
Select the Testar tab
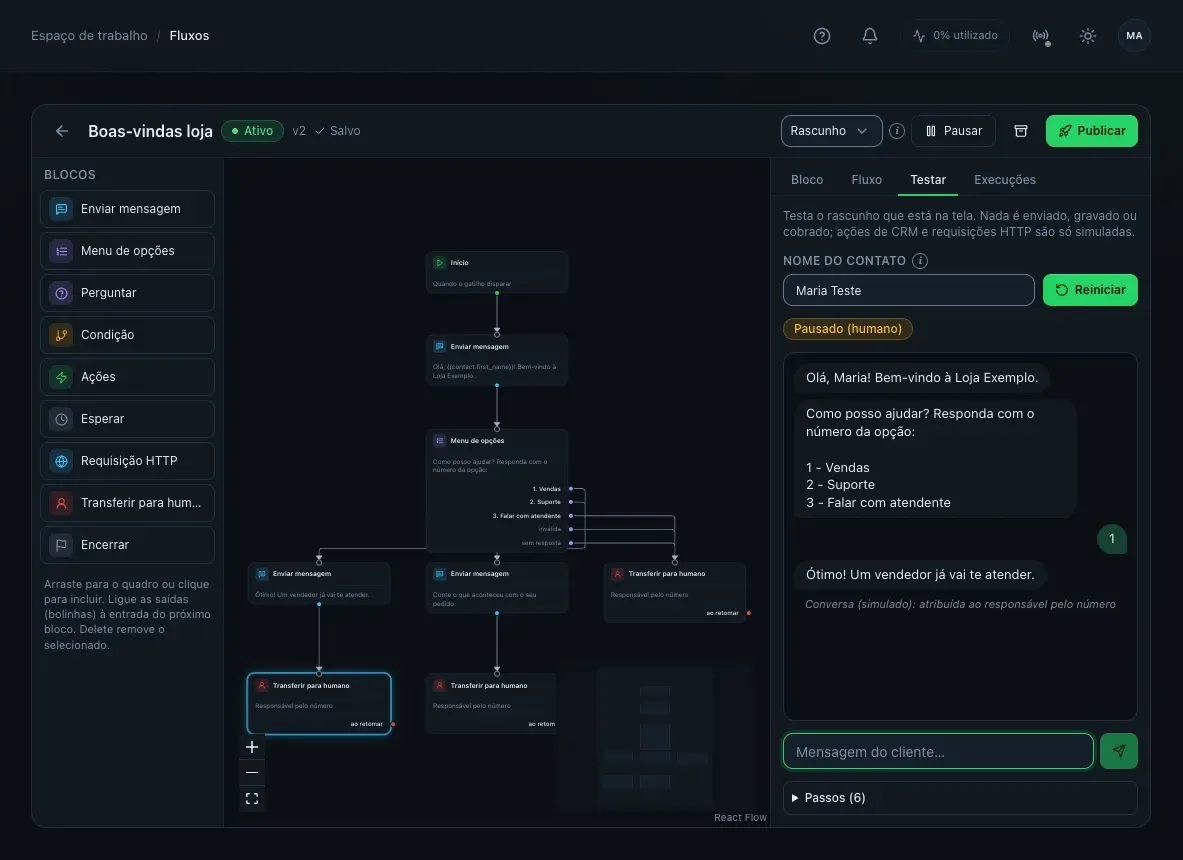pyautogui.click(x=928, y=180)
